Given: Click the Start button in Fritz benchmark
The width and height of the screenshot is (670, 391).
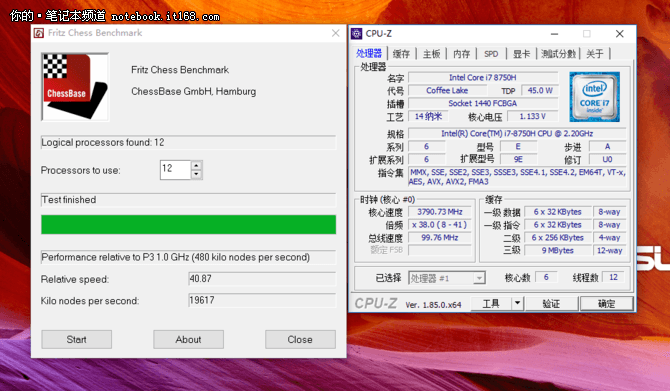Looking at the screenshot, I should click(76, 339).
